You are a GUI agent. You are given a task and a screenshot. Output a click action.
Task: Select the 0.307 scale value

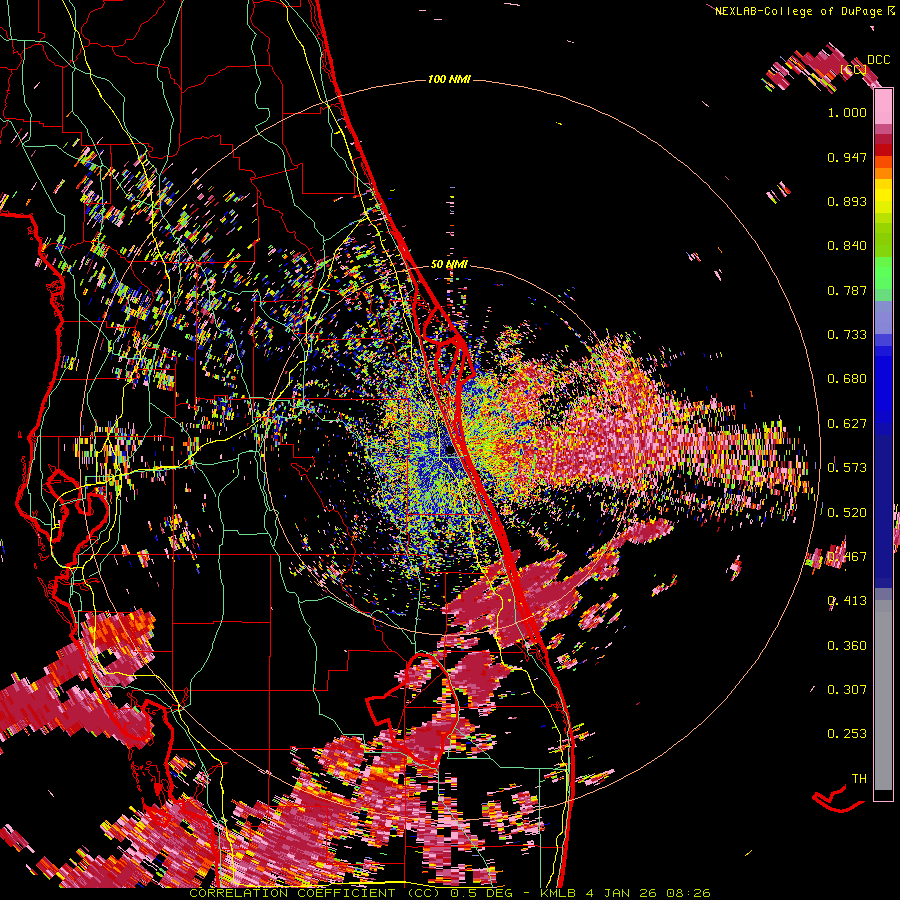click(x=847, y=690)
